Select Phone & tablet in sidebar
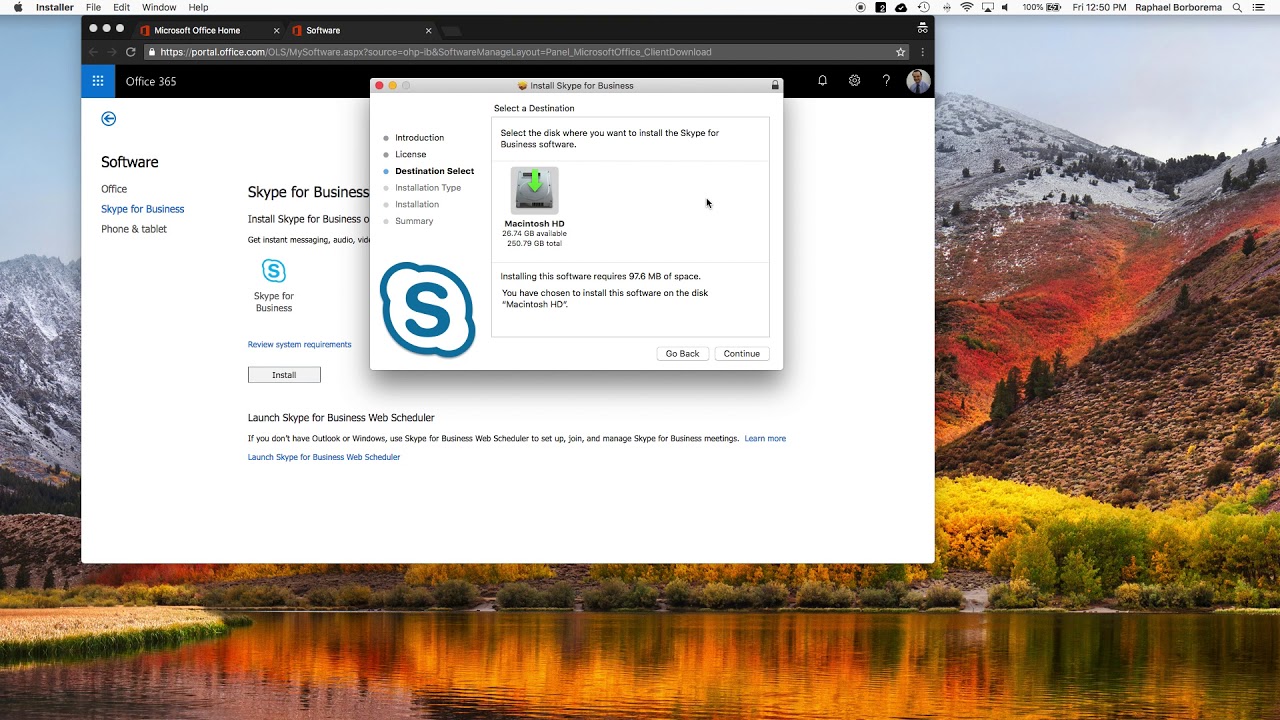The width and height of the screenshot is (1280, 720). point(134,229)
